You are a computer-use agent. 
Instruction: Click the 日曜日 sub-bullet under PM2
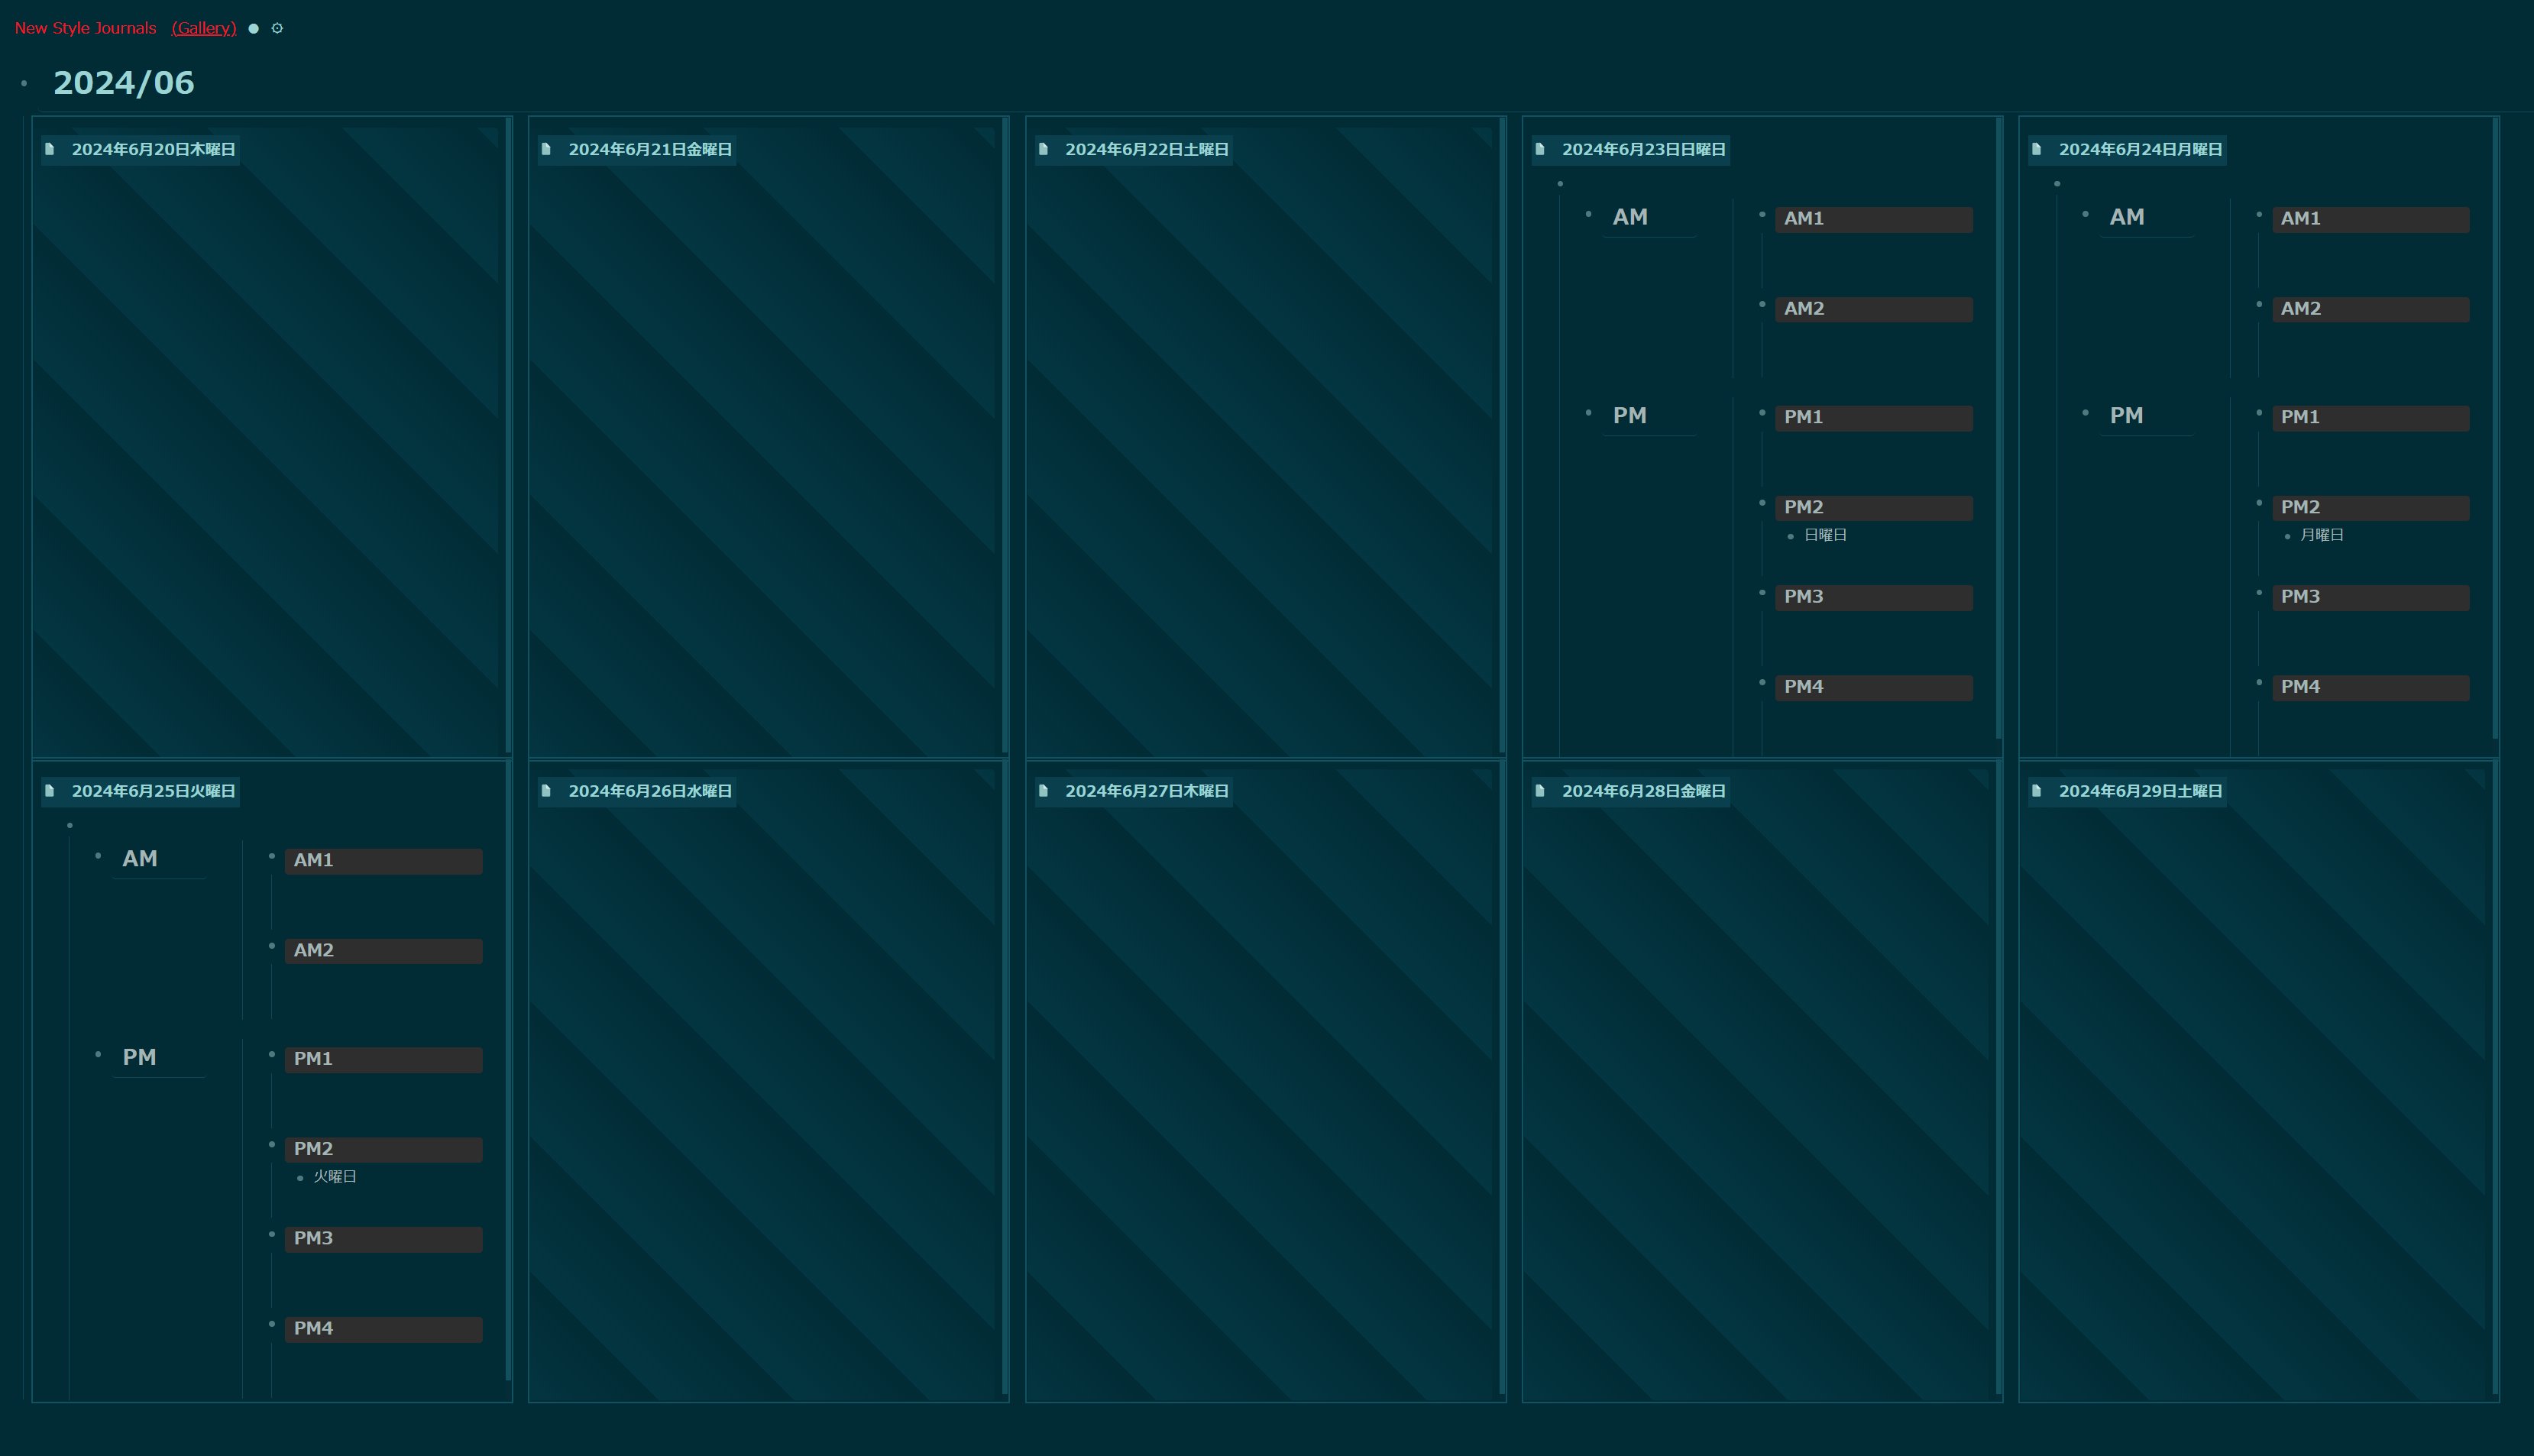click(1790, 536)
